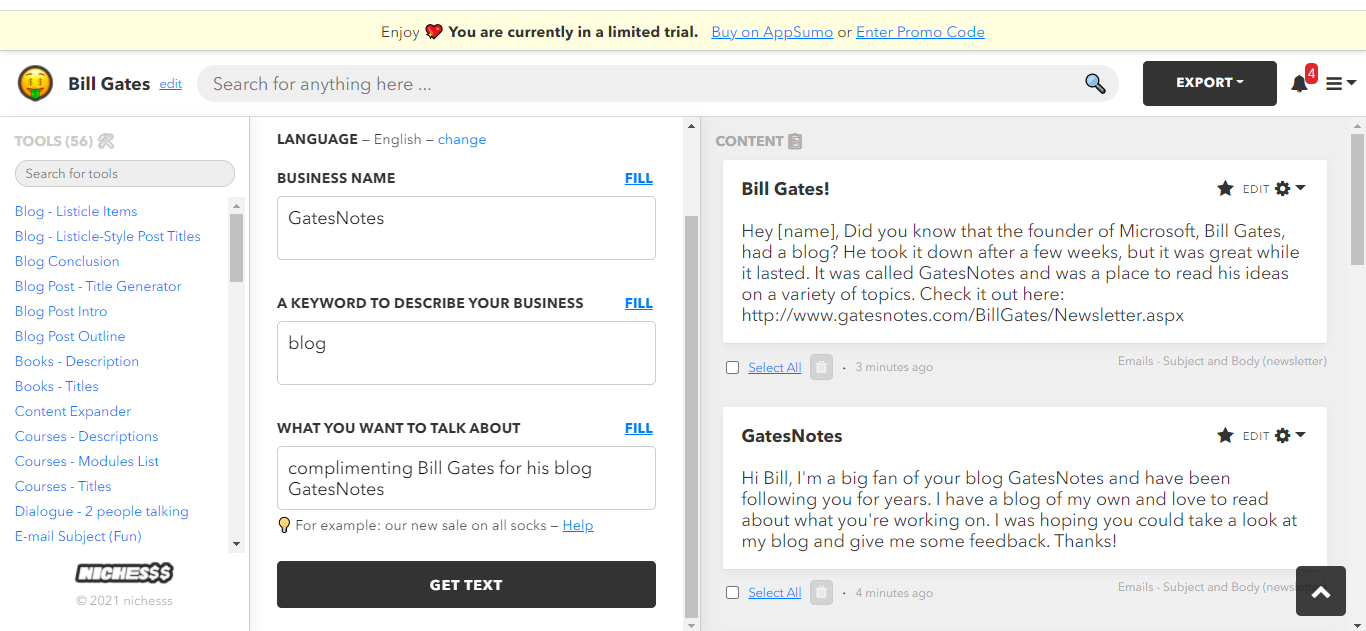Open the hamburger main menu

[x=1340, y=84]
